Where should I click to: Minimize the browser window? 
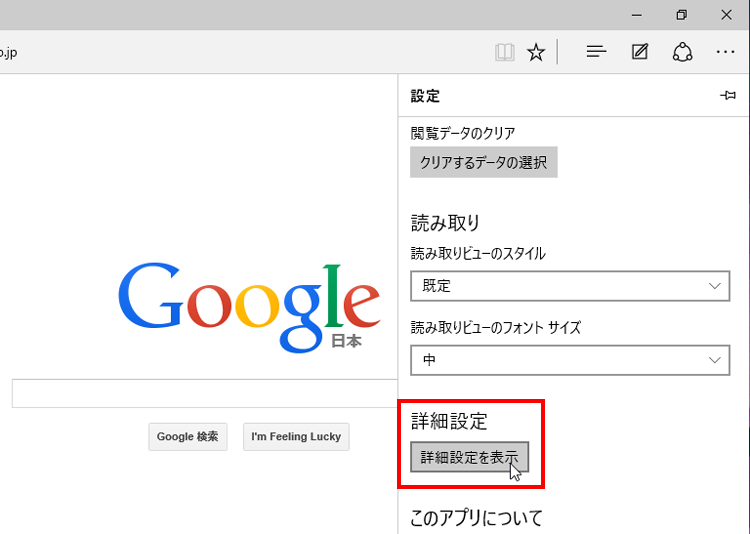(634, 15)
